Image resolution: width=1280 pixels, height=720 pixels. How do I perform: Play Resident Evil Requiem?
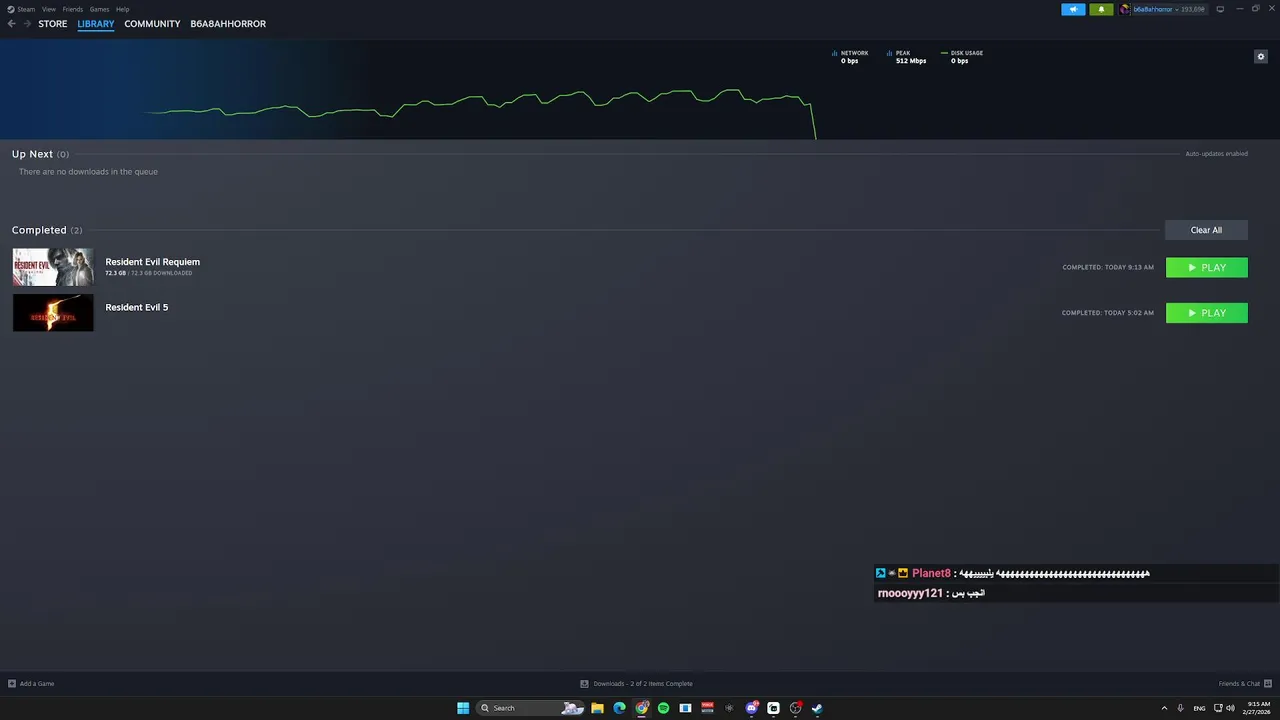(1207, 267)
